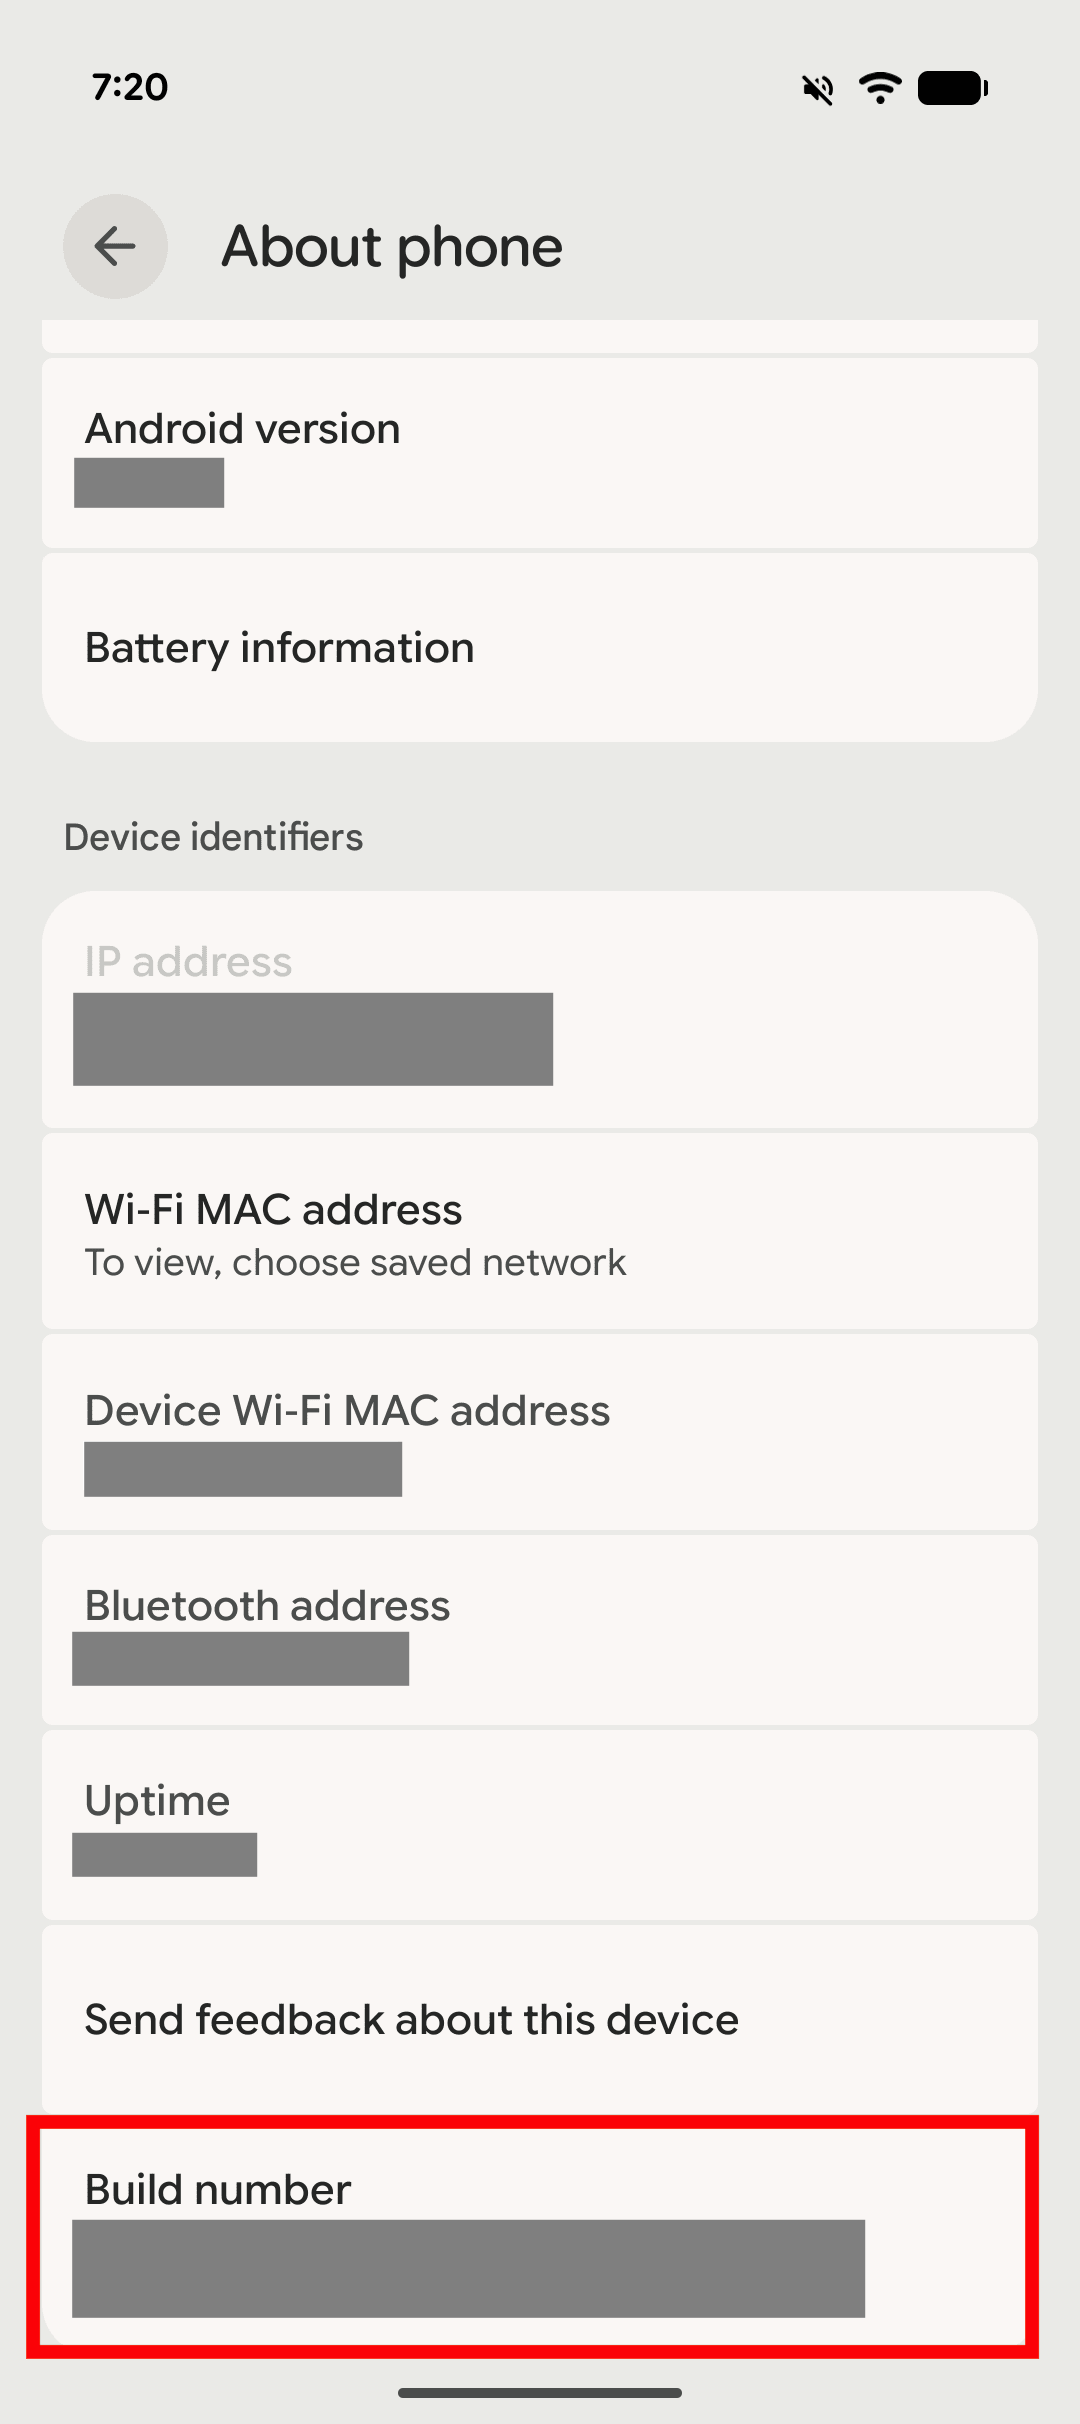Tap the back arrow button
This screenshot has height=2424, width=1080.
click(x=115, y=246)
